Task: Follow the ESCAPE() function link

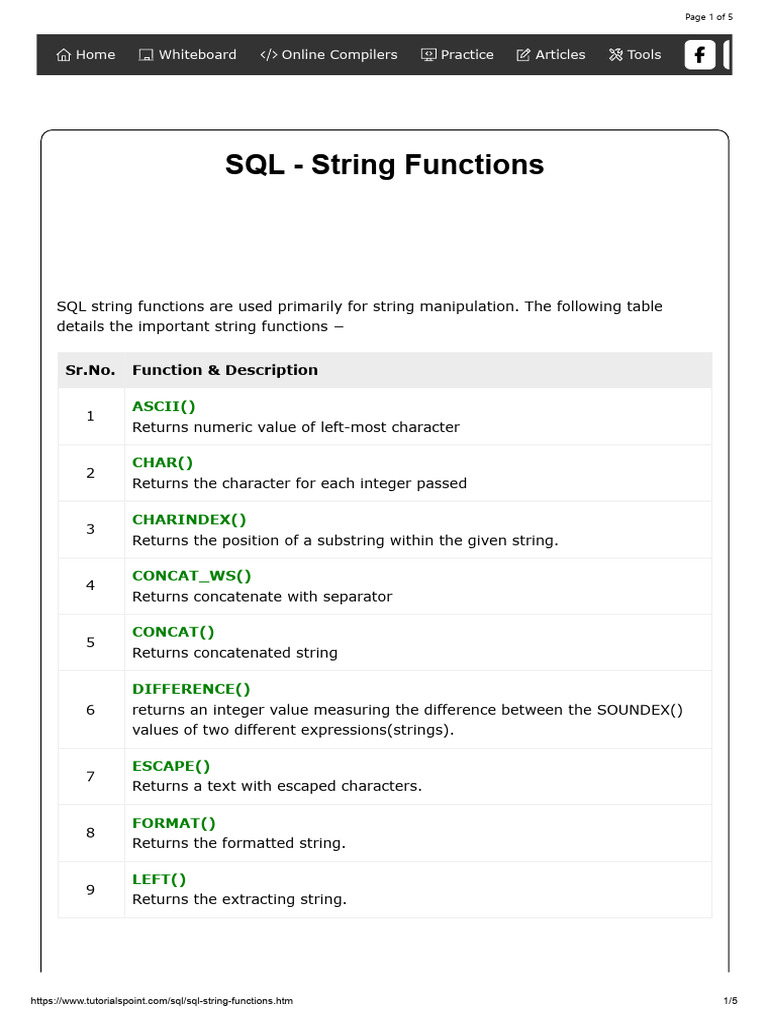Action: pos(171,766)
